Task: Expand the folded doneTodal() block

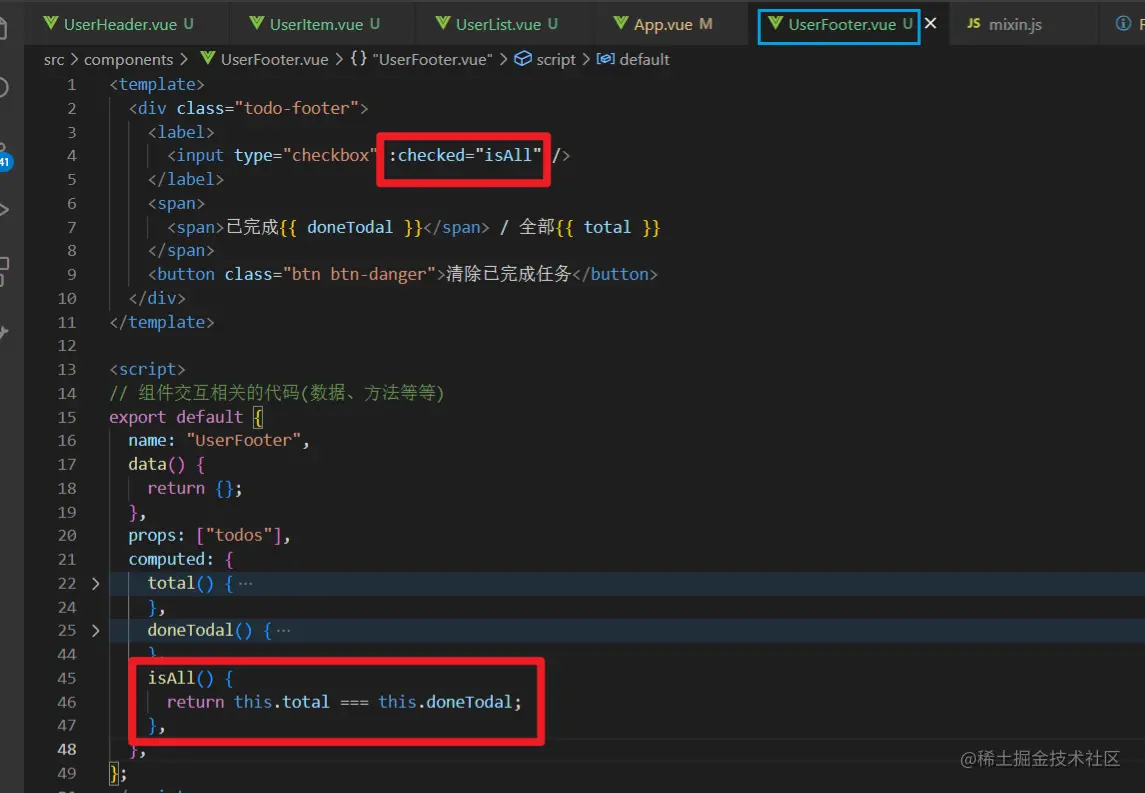Action: 95,630
